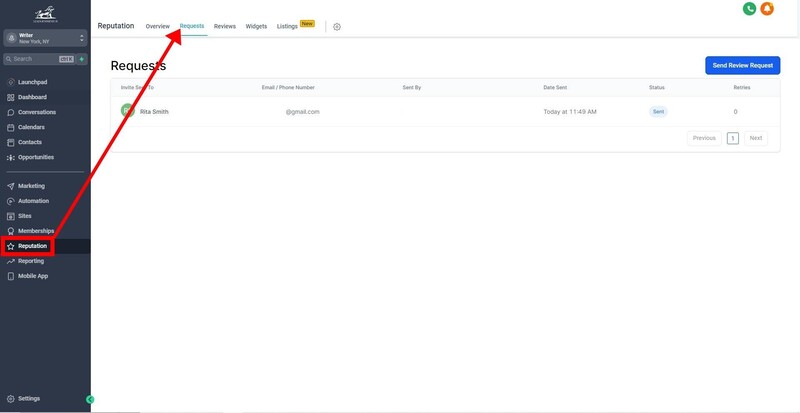The width and height of the screenshot is (800, 413).
Task: Open the orange notifications bell
Action: 767,9
